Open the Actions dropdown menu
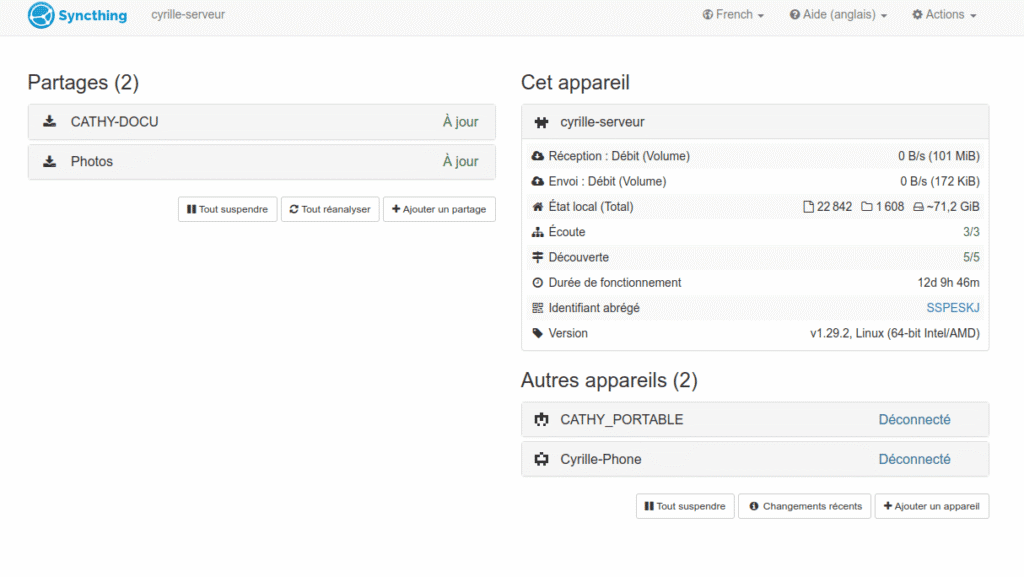 944,15
